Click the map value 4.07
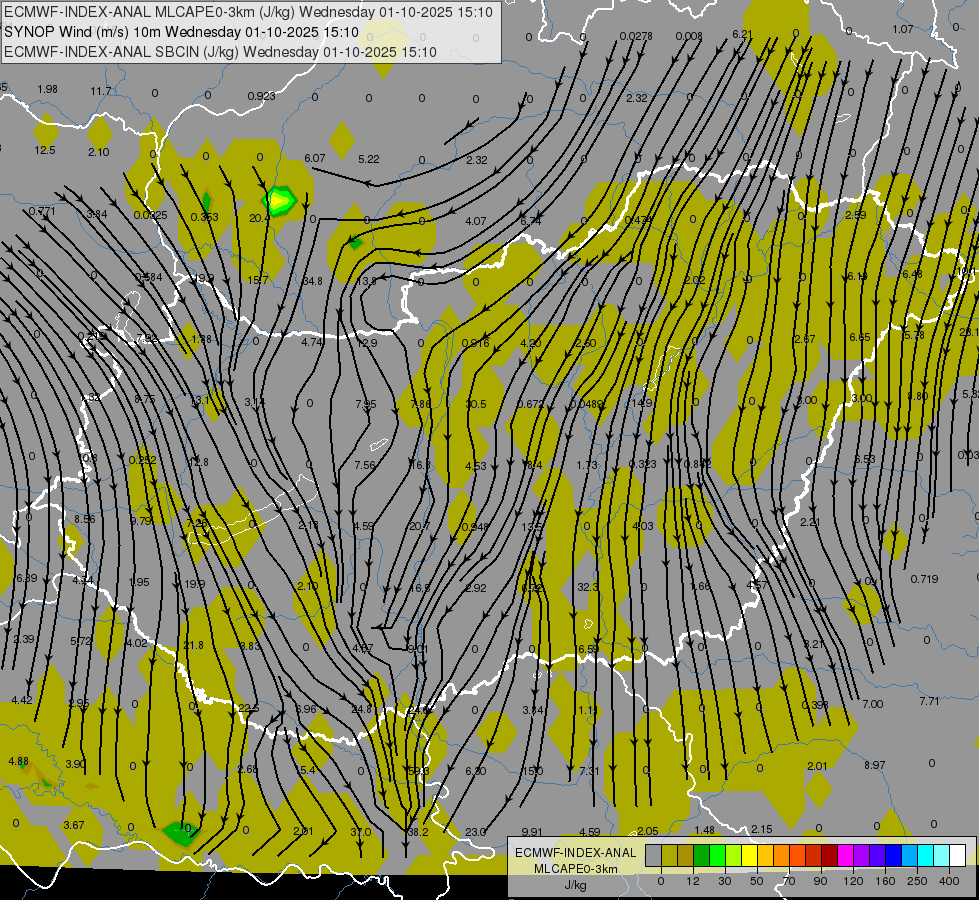 click(476, 221)
